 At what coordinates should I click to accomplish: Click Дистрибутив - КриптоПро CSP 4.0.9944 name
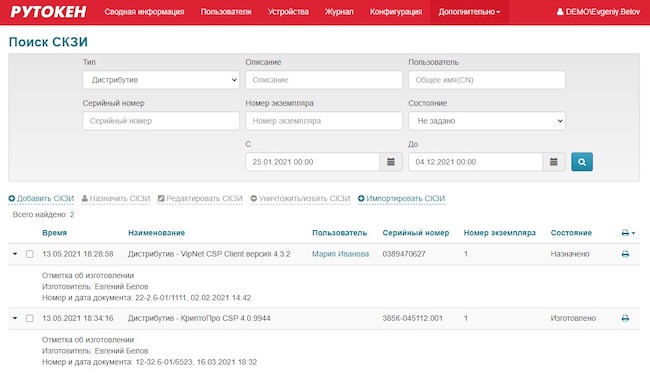point(199,318)
